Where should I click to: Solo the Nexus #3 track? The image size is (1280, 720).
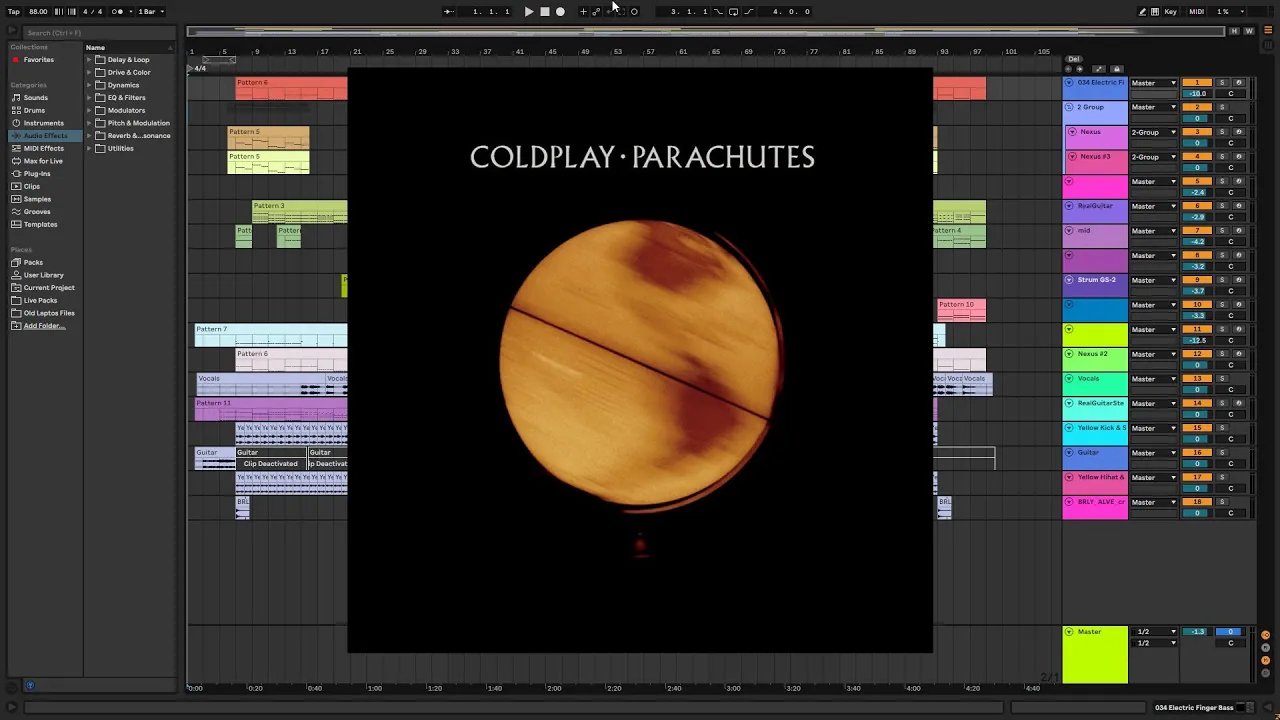pyautogui.click(x=1221, y=157)
